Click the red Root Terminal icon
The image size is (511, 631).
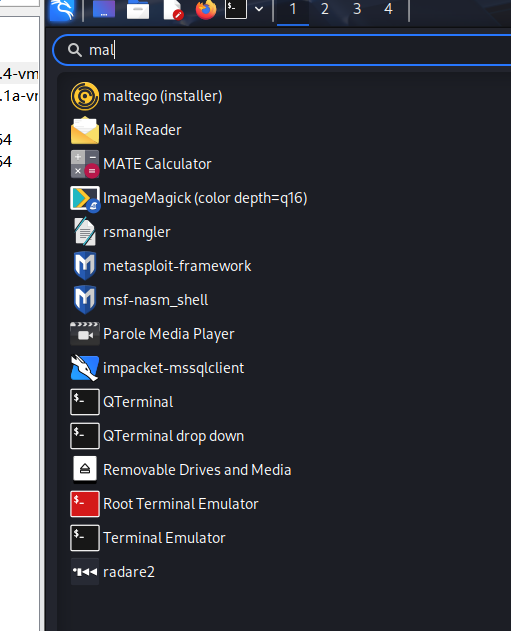[x=85, y=504]
